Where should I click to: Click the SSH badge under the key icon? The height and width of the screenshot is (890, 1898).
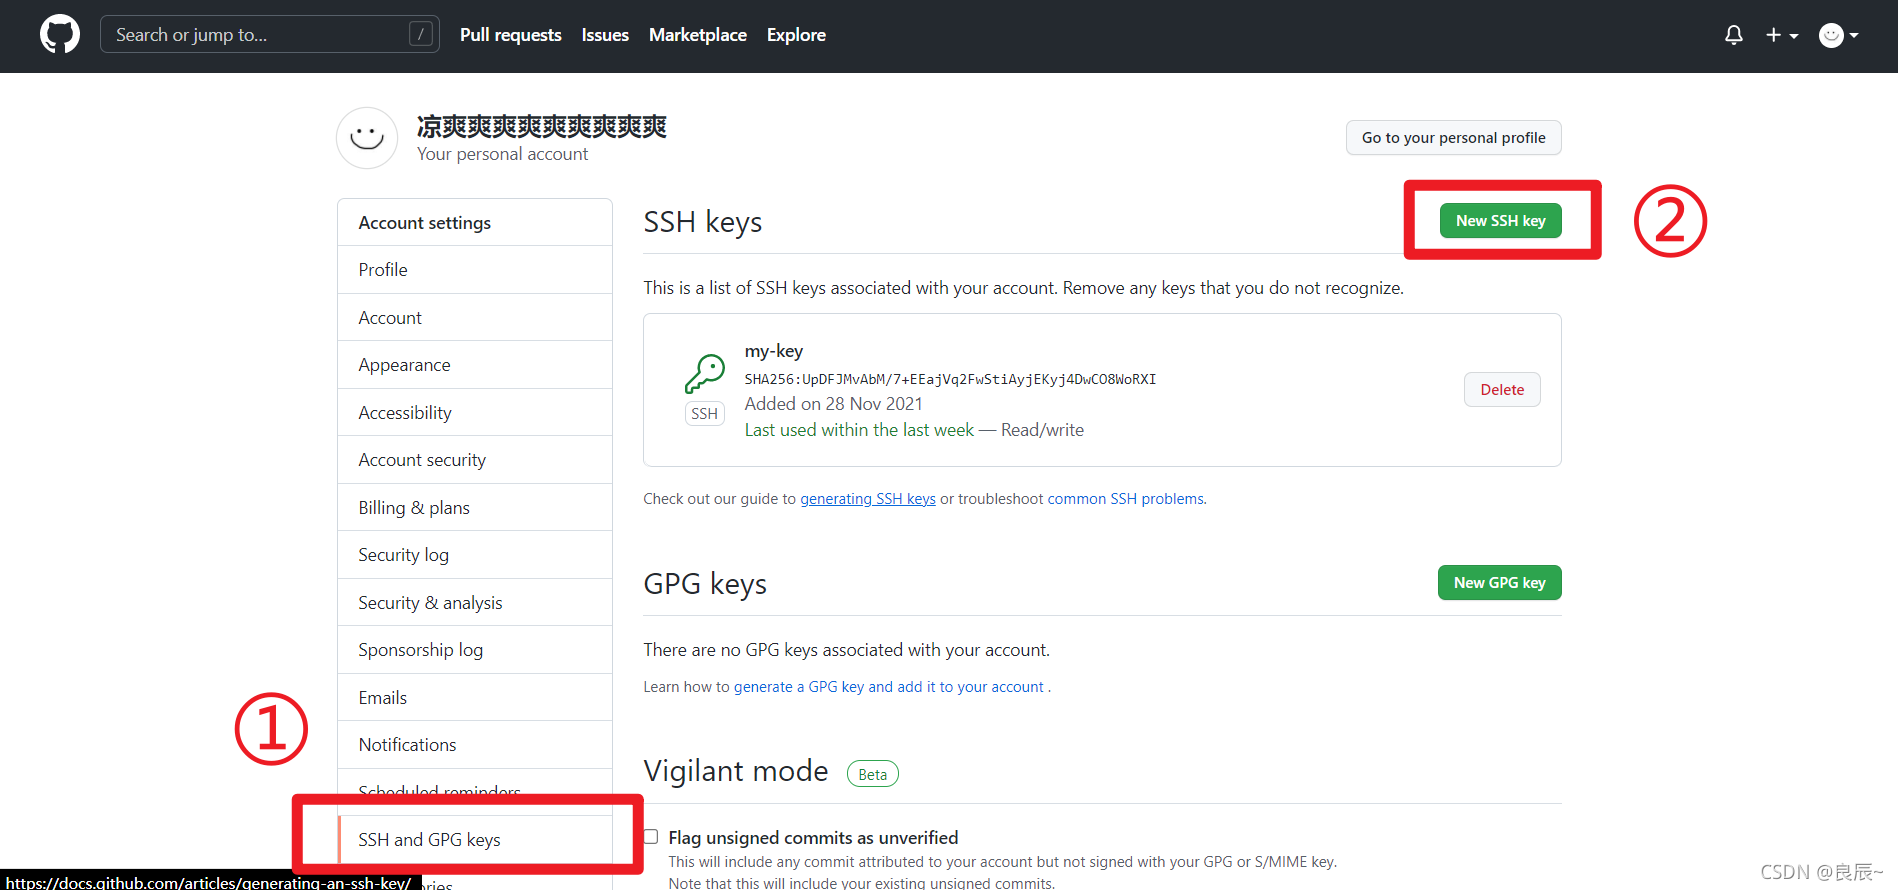coord(705,414)
